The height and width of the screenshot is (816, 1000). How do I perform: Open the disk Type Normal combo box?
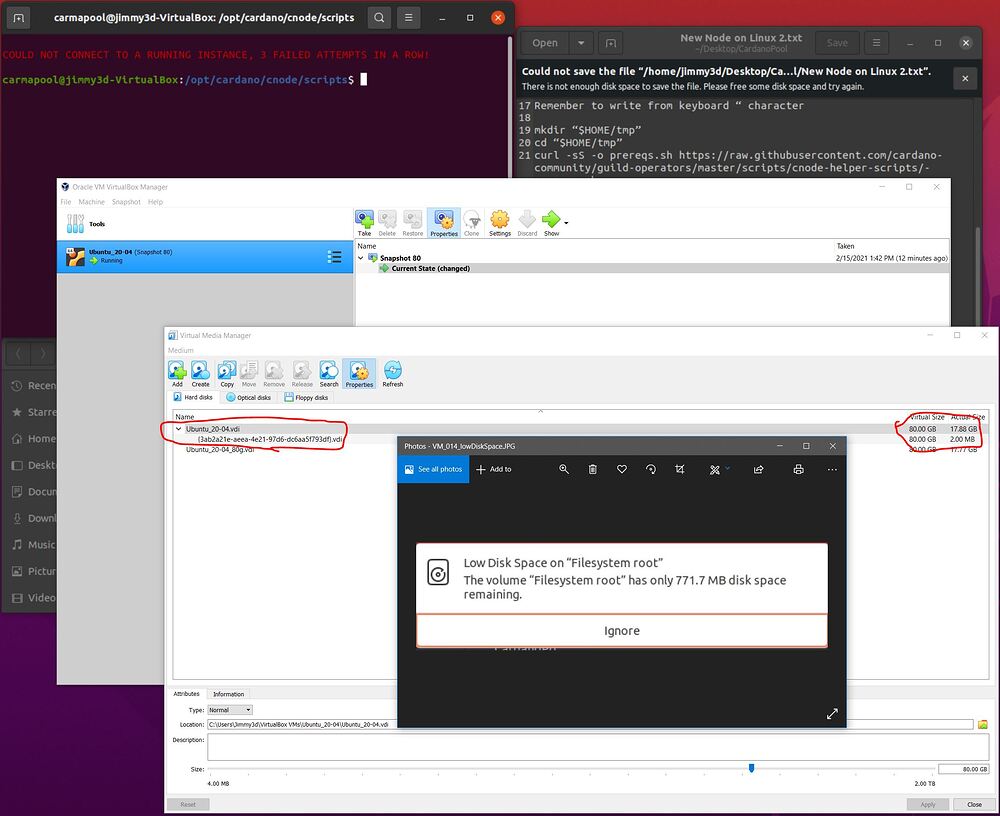[x=230, y=709]
